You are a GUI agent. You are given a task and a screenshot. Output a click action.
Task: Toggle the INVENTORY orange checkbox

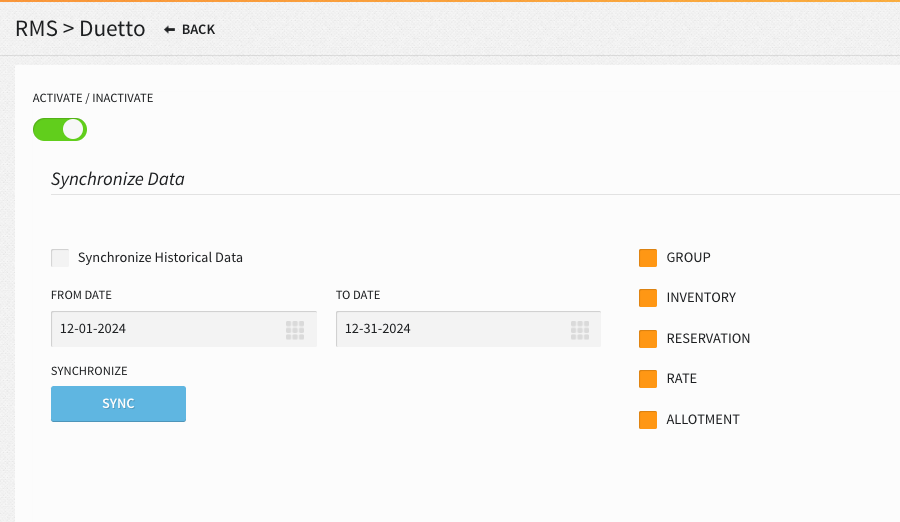648,298
